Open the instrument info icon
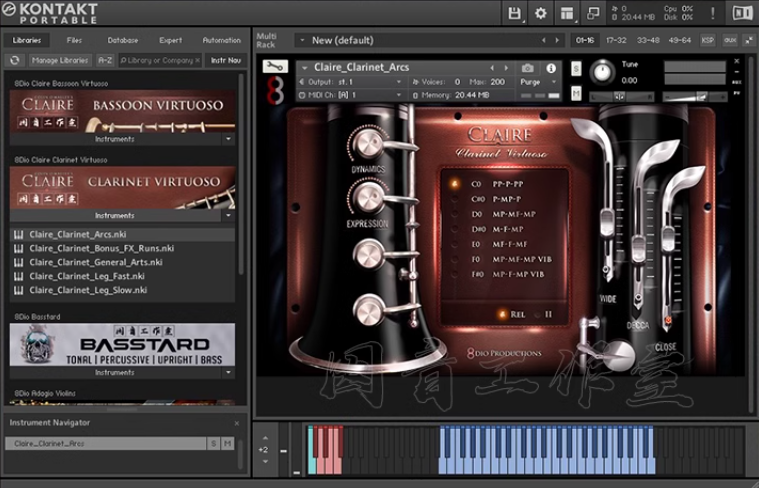759x488 pixels. coord(551,68)
